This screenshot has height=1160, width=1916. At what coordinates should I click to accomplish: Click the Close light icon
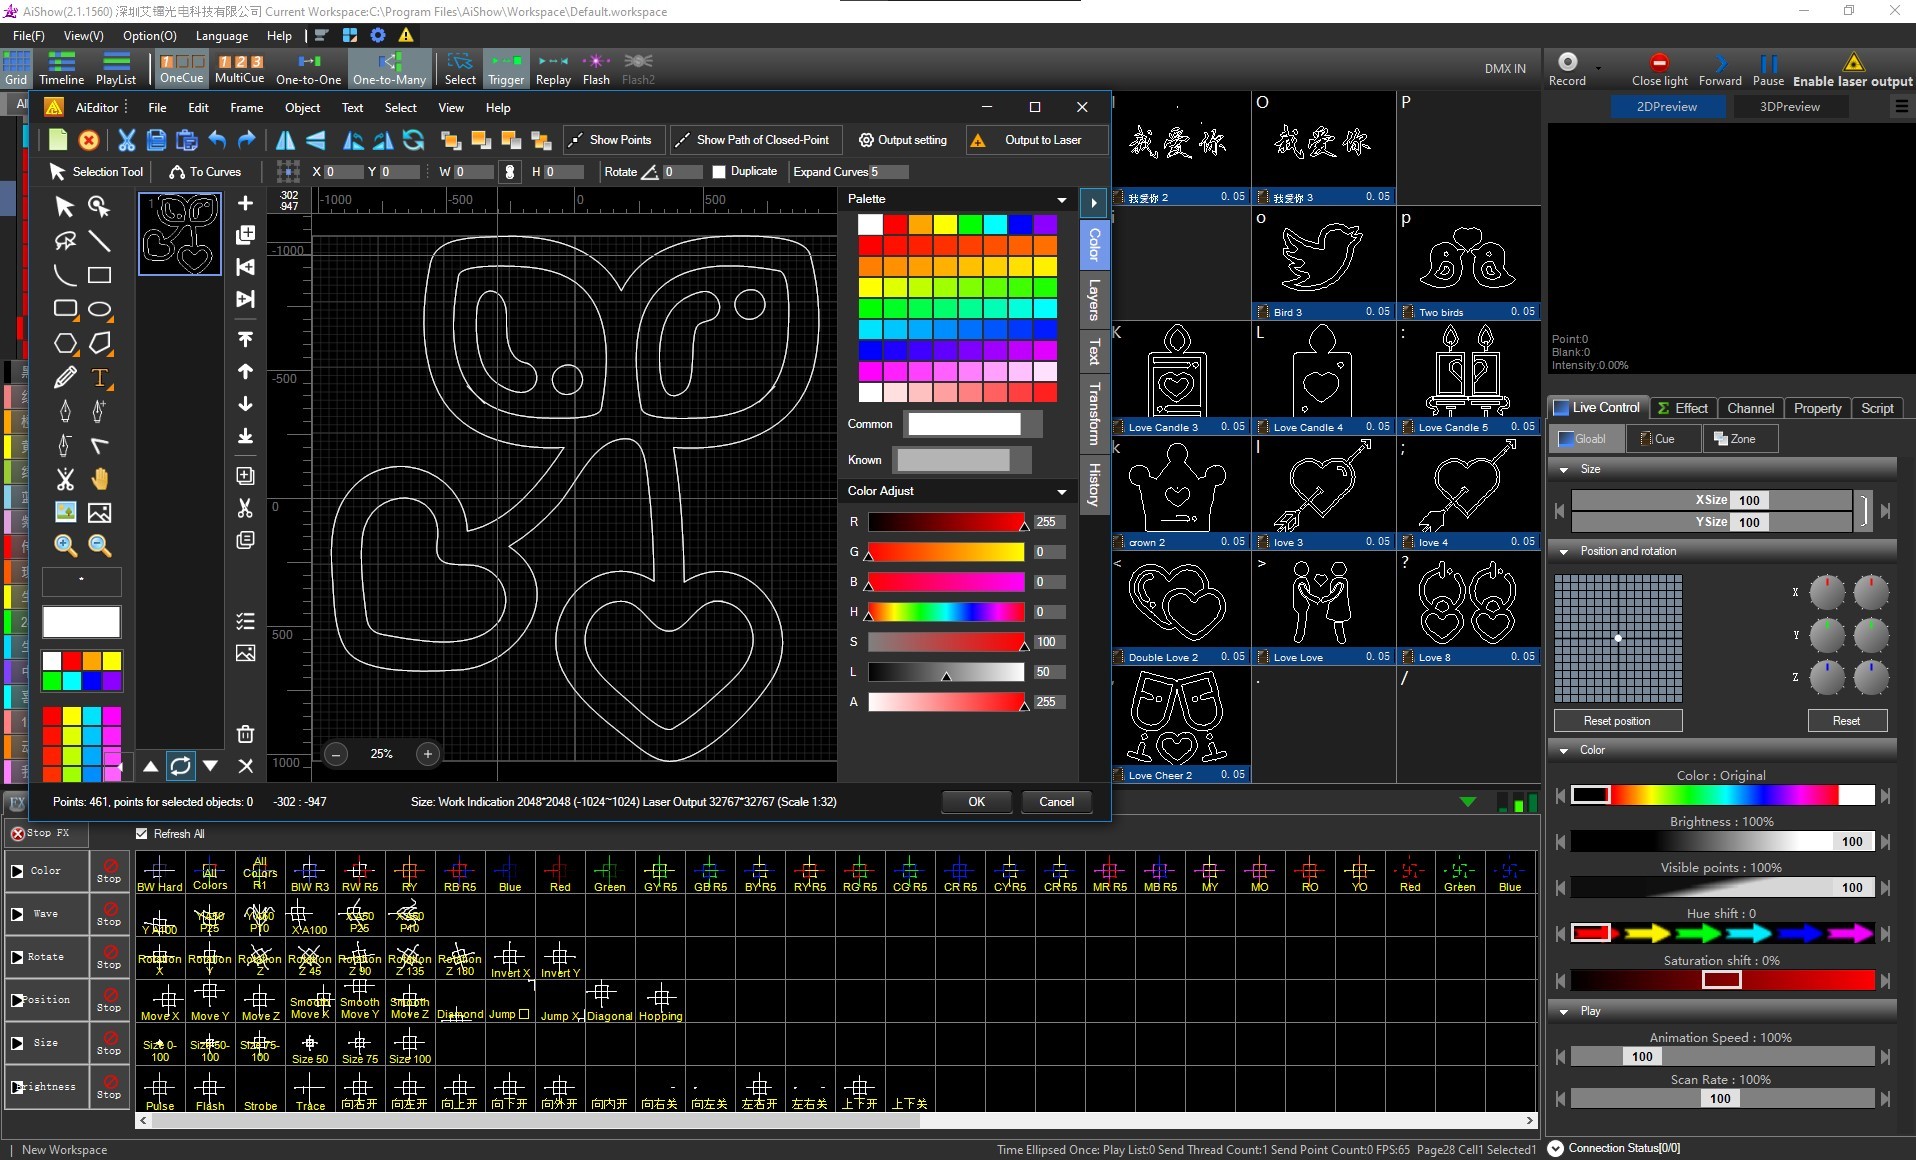pos(1659,69)
